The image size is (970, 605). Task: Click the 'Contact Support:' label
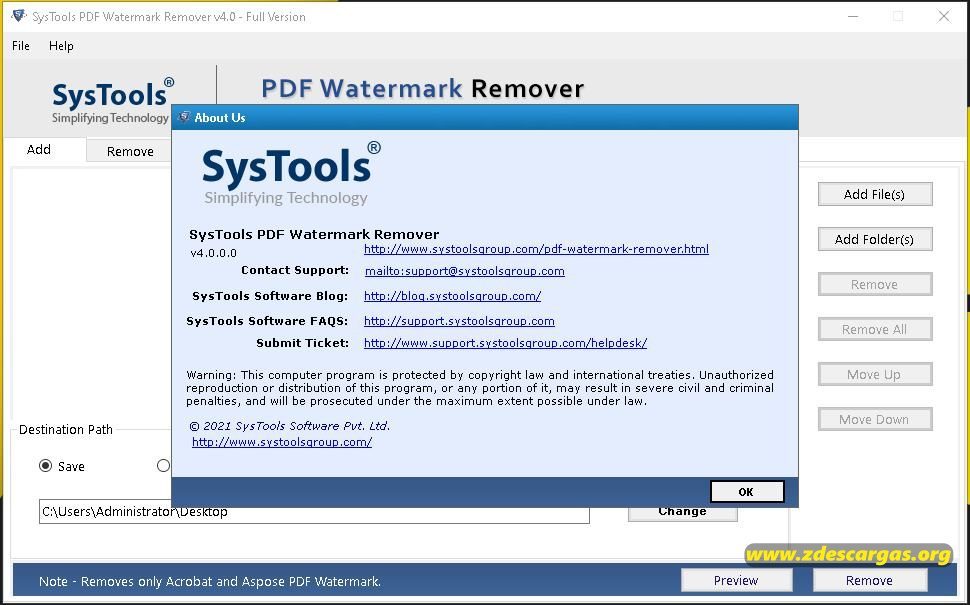(x=295, y=270)
